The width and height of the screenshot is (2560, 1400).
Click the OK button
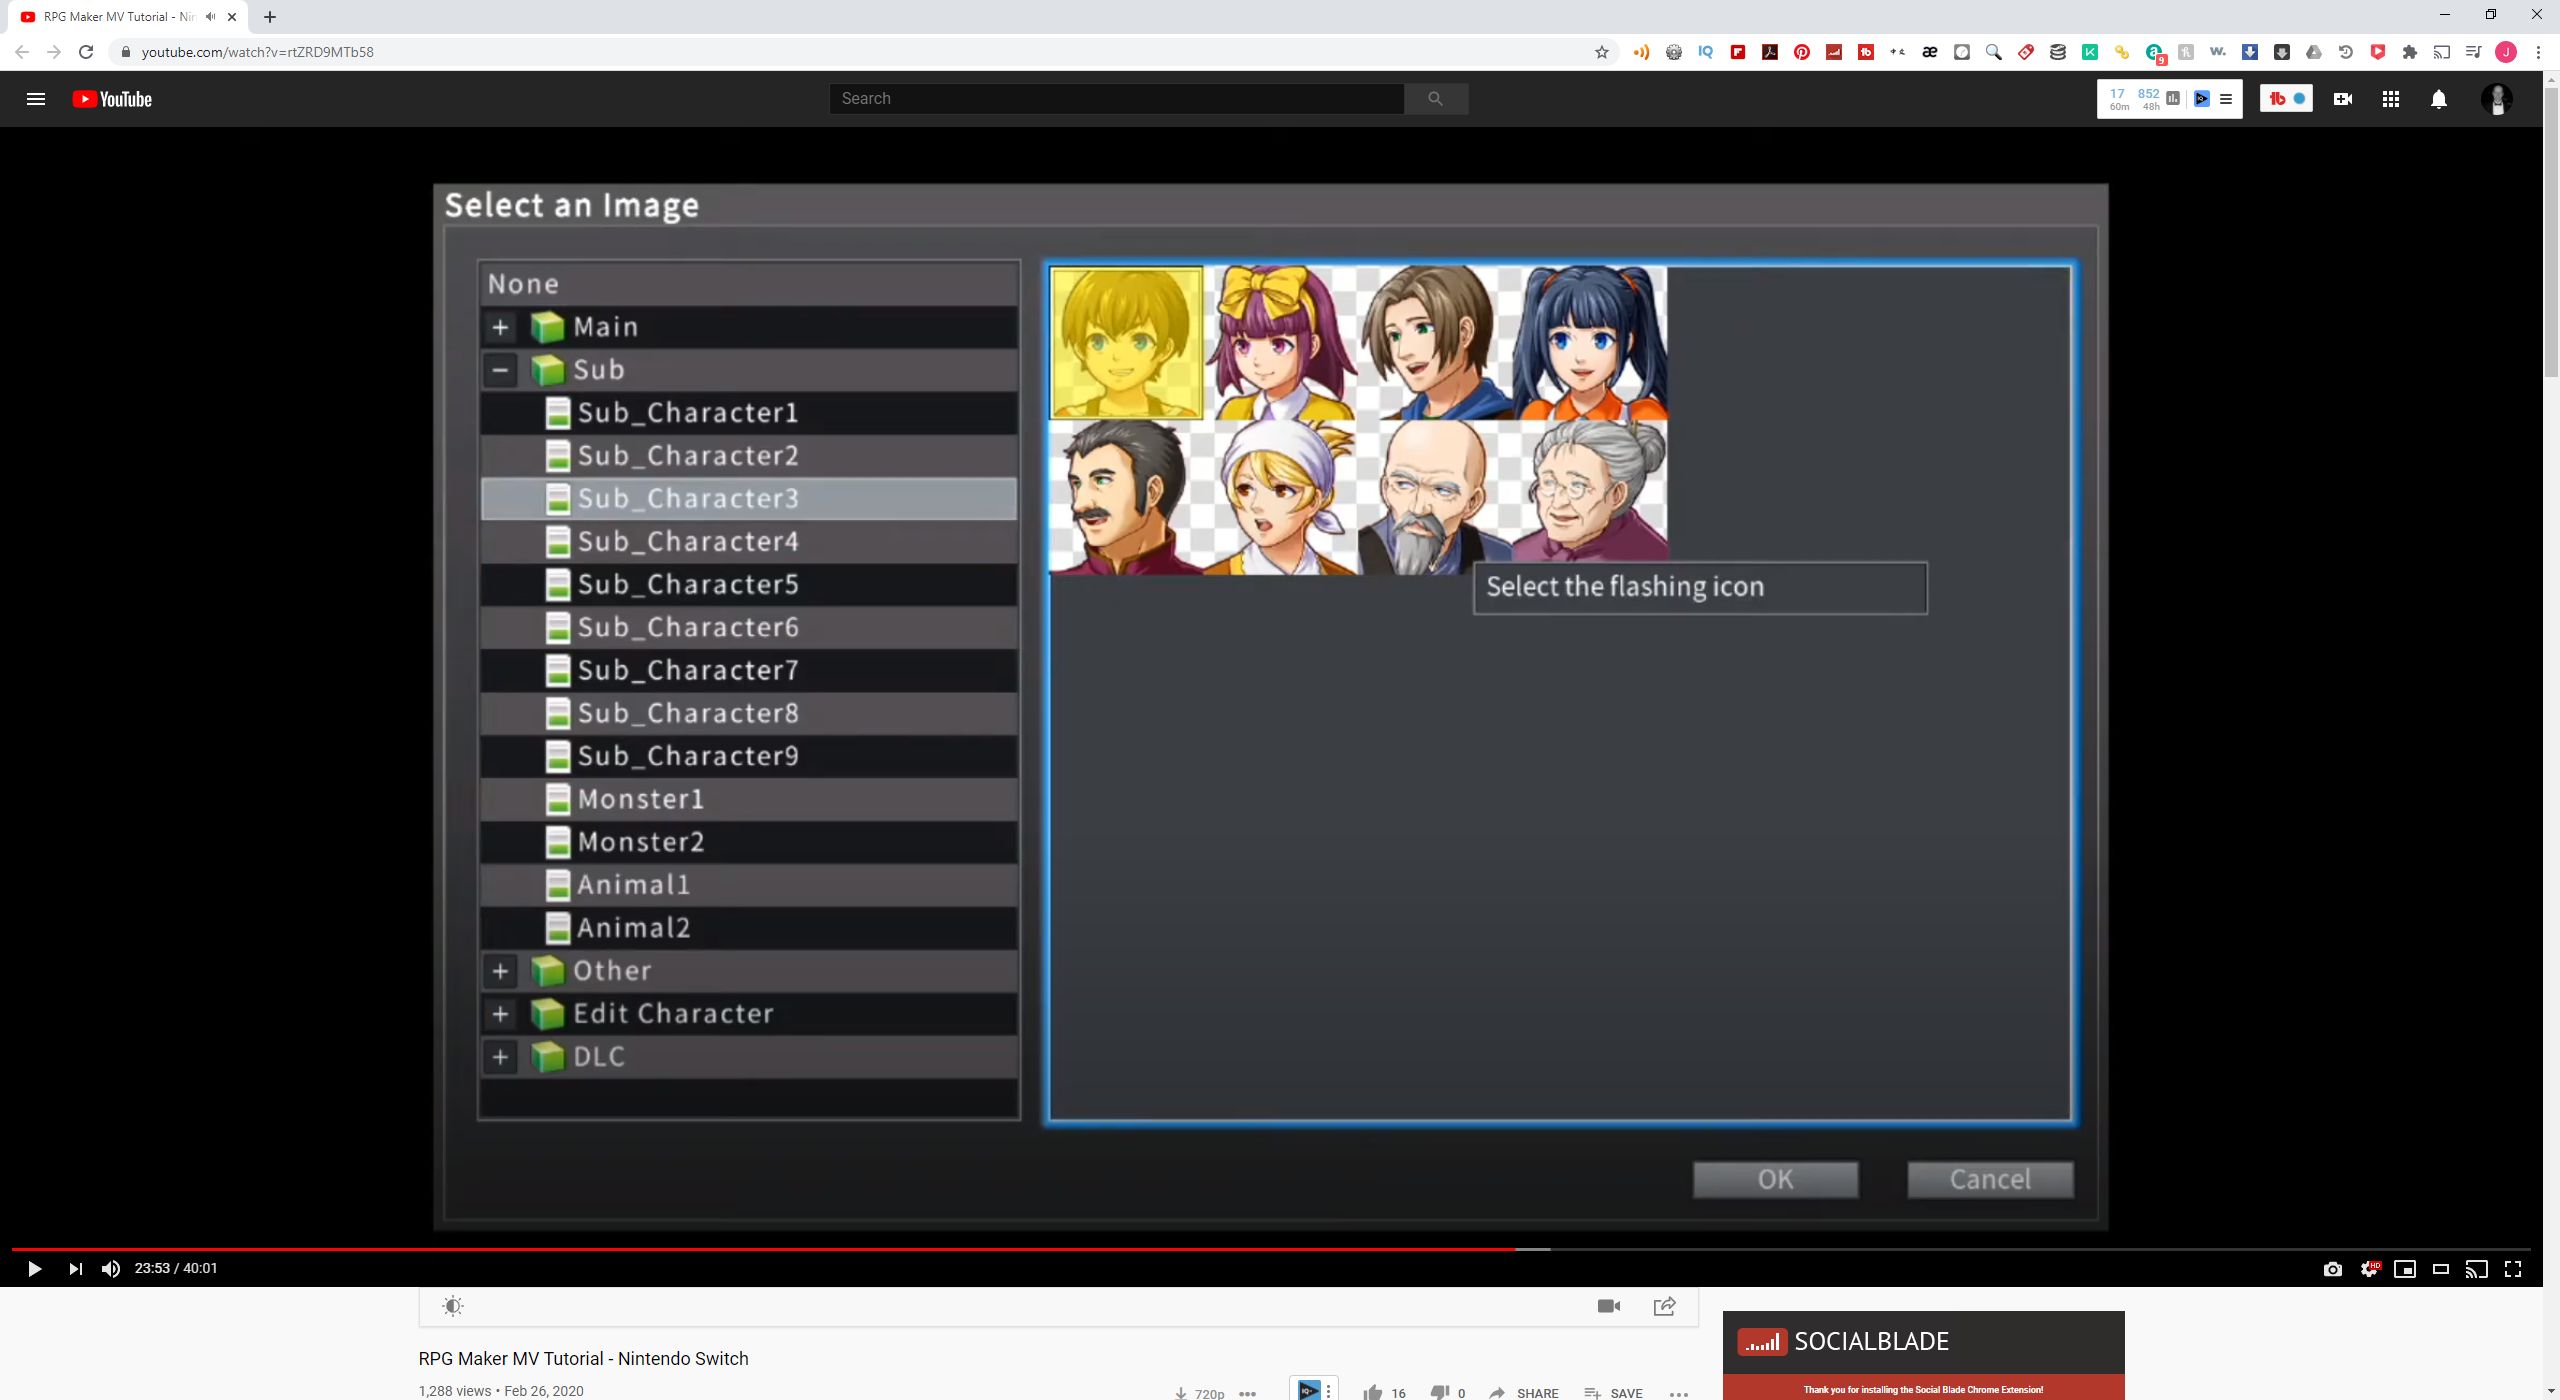(x=1776, y=1180)
